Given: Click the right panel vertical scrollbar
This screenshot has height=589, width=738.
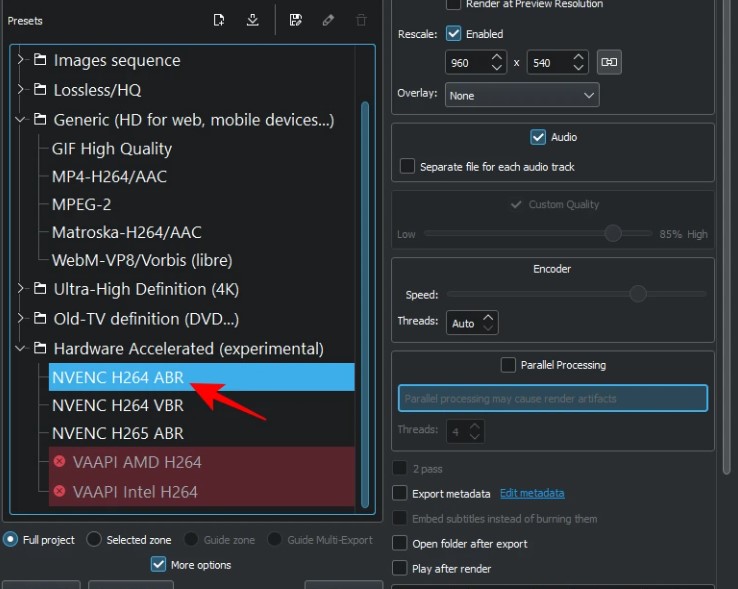Looking at the screenshot, I should (726, 235).
